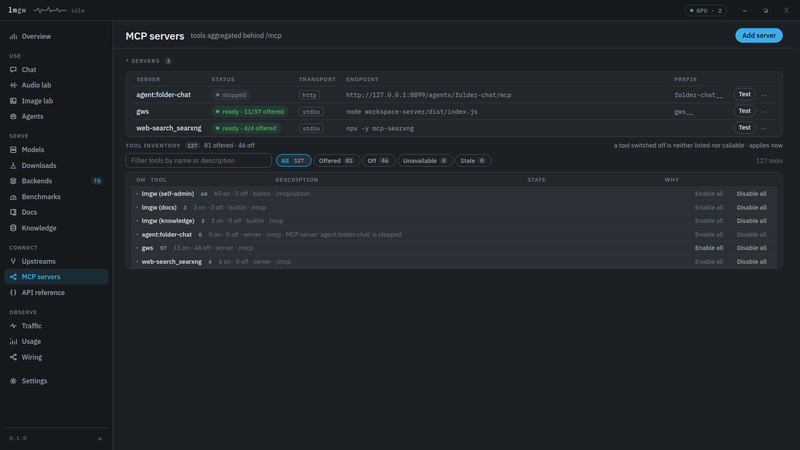
Task: Click the http transport tag
Action: (309, 95)
